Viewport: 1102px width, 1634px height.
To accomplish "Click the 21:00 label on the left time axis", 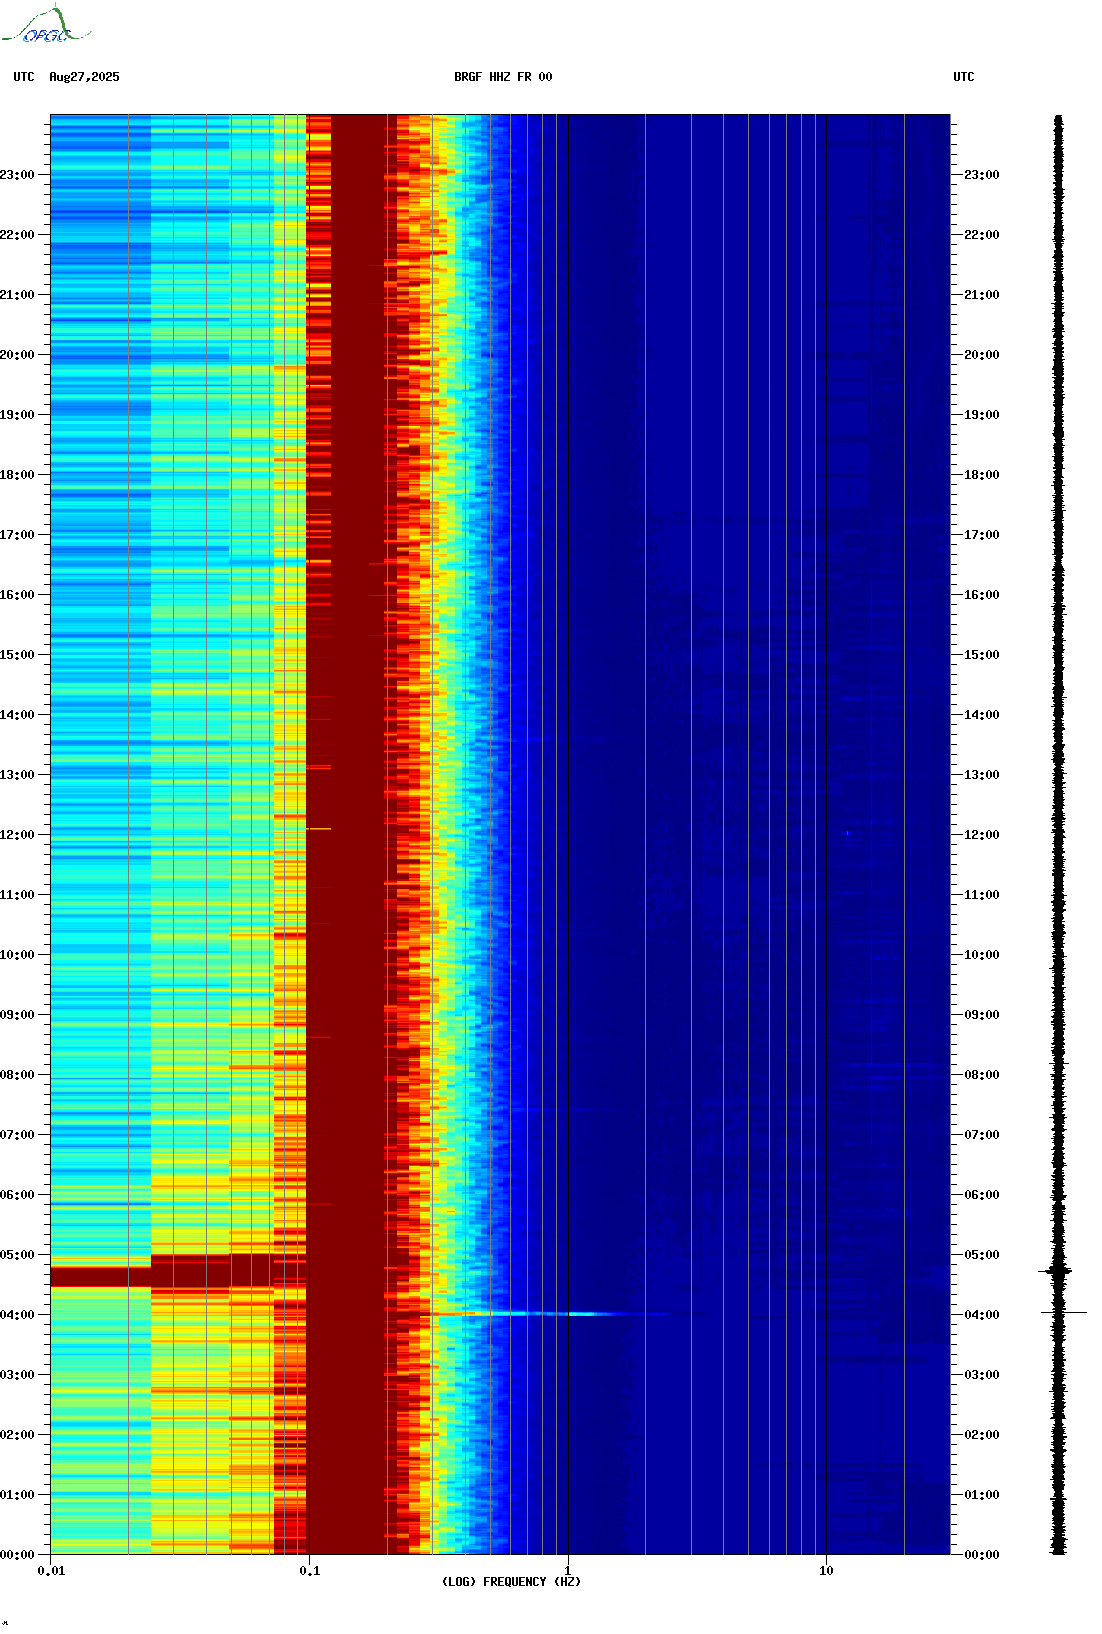I will coord(17,295).
